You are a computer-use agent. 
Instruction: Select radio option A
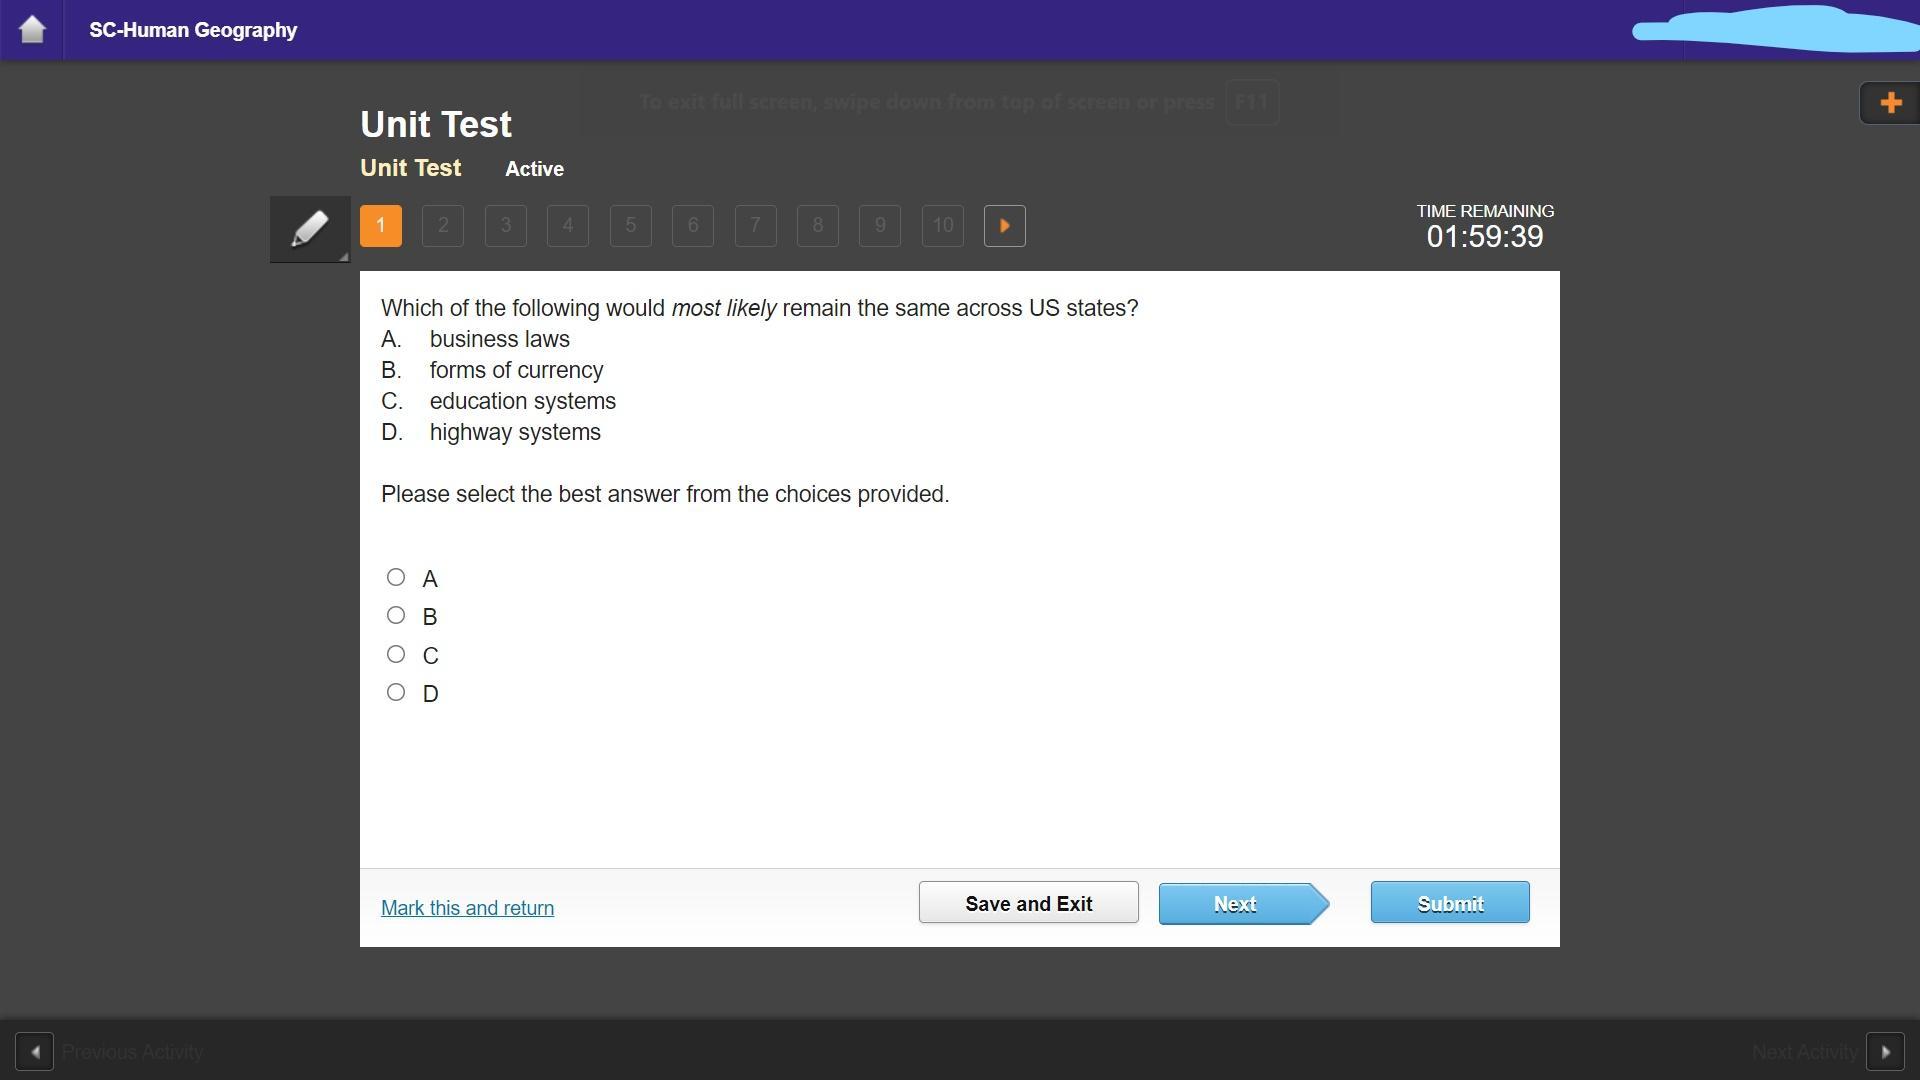point(396,578)
